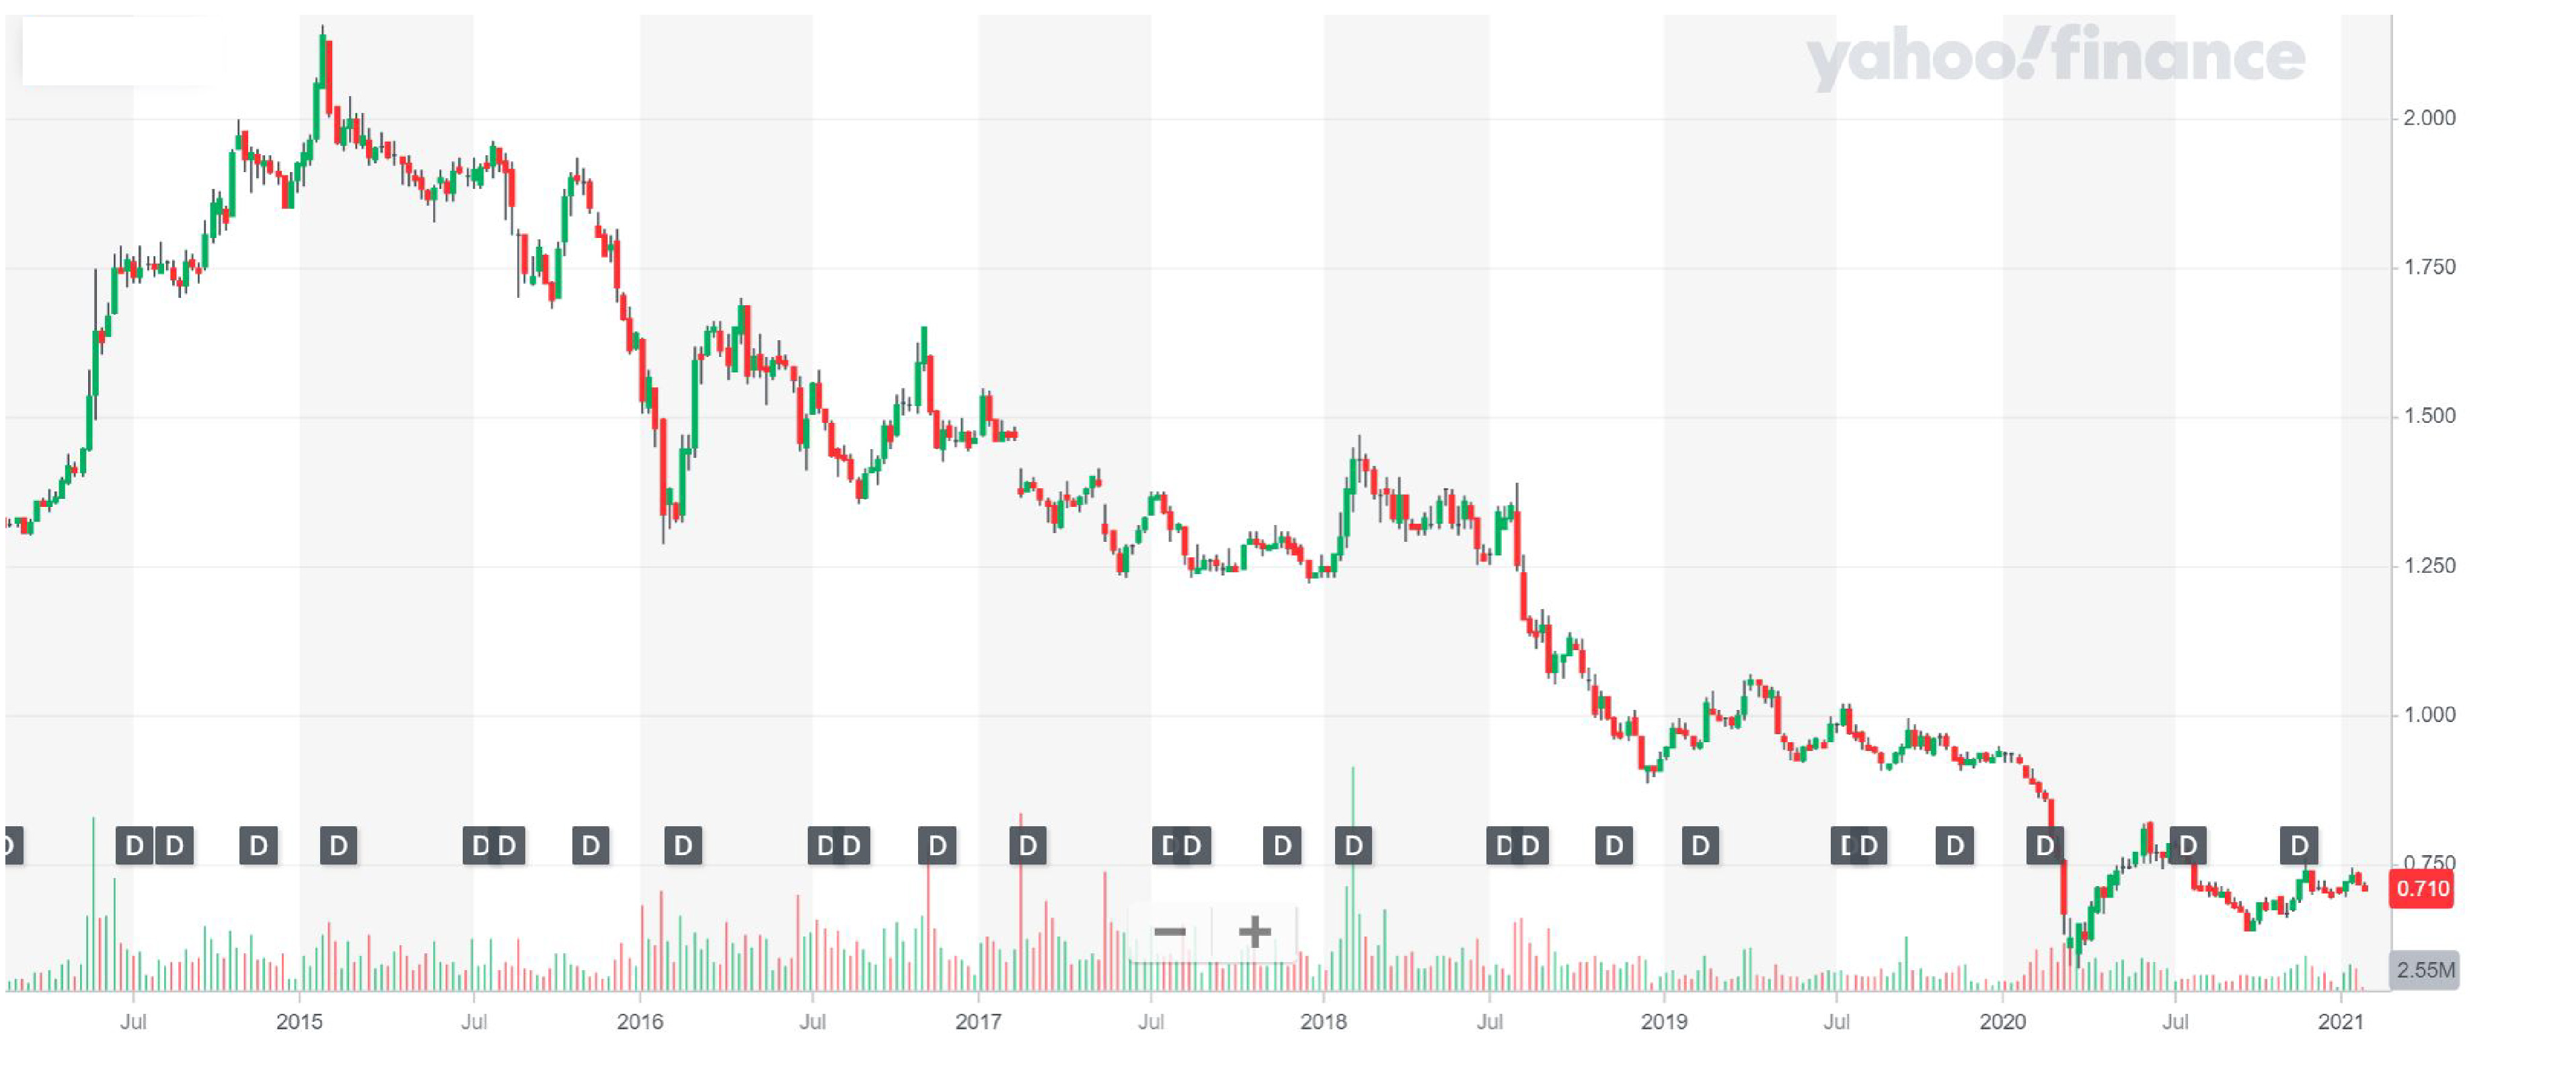Viewport: 2576px width, 1075px height.
Task: Click the 2.55M volume label
Action: tap(2424, 970)
